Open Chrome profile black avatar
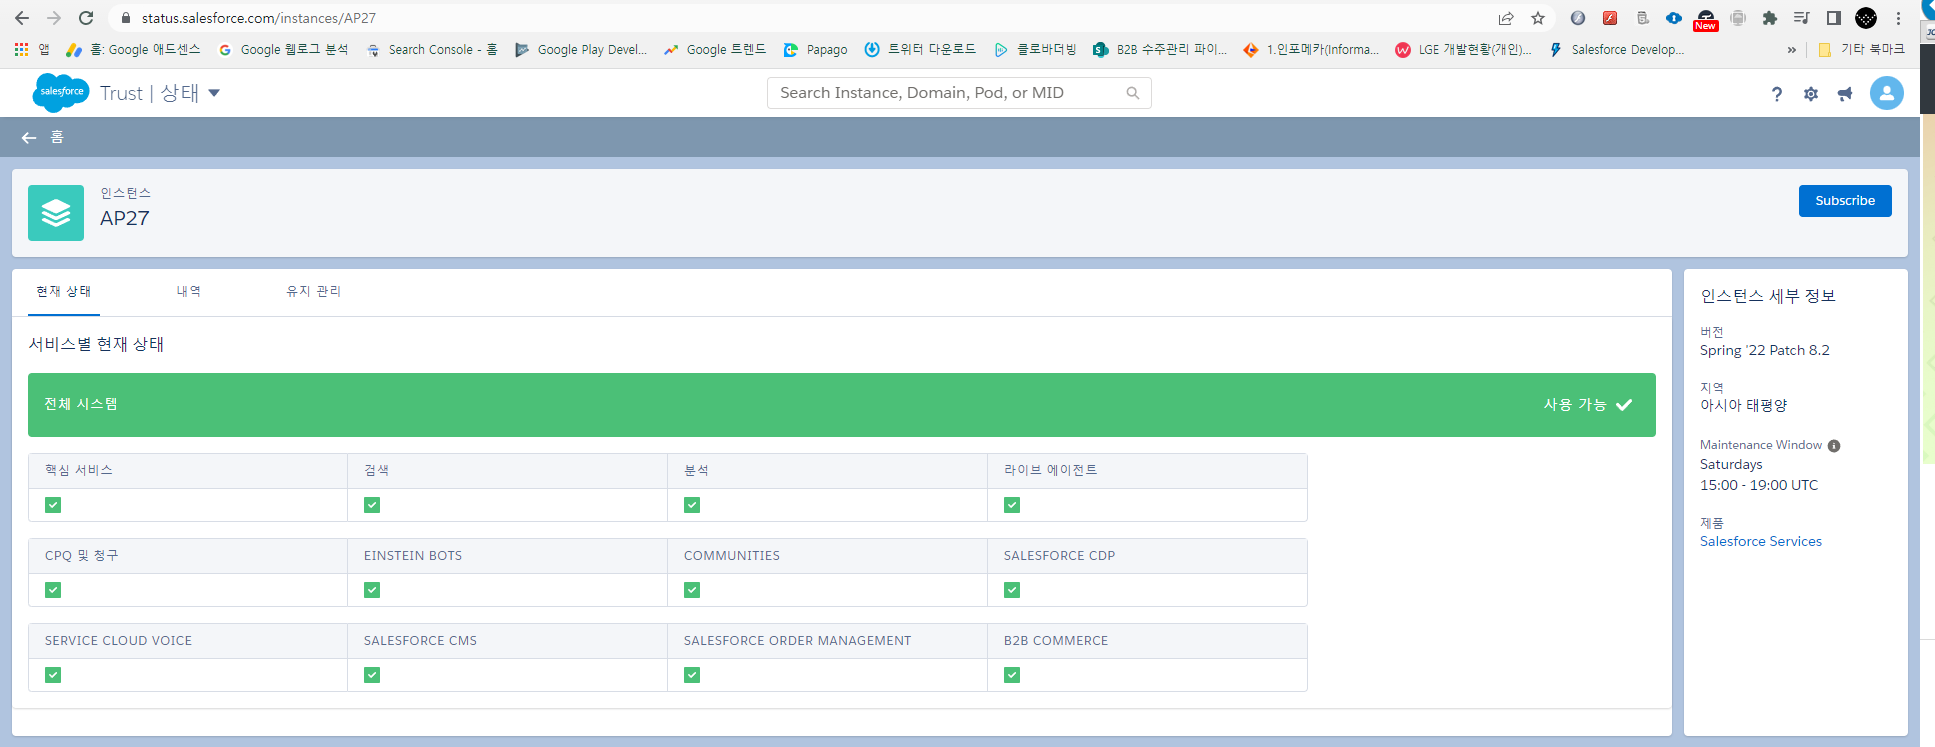1935x747 pixels. click(1866, 18)
